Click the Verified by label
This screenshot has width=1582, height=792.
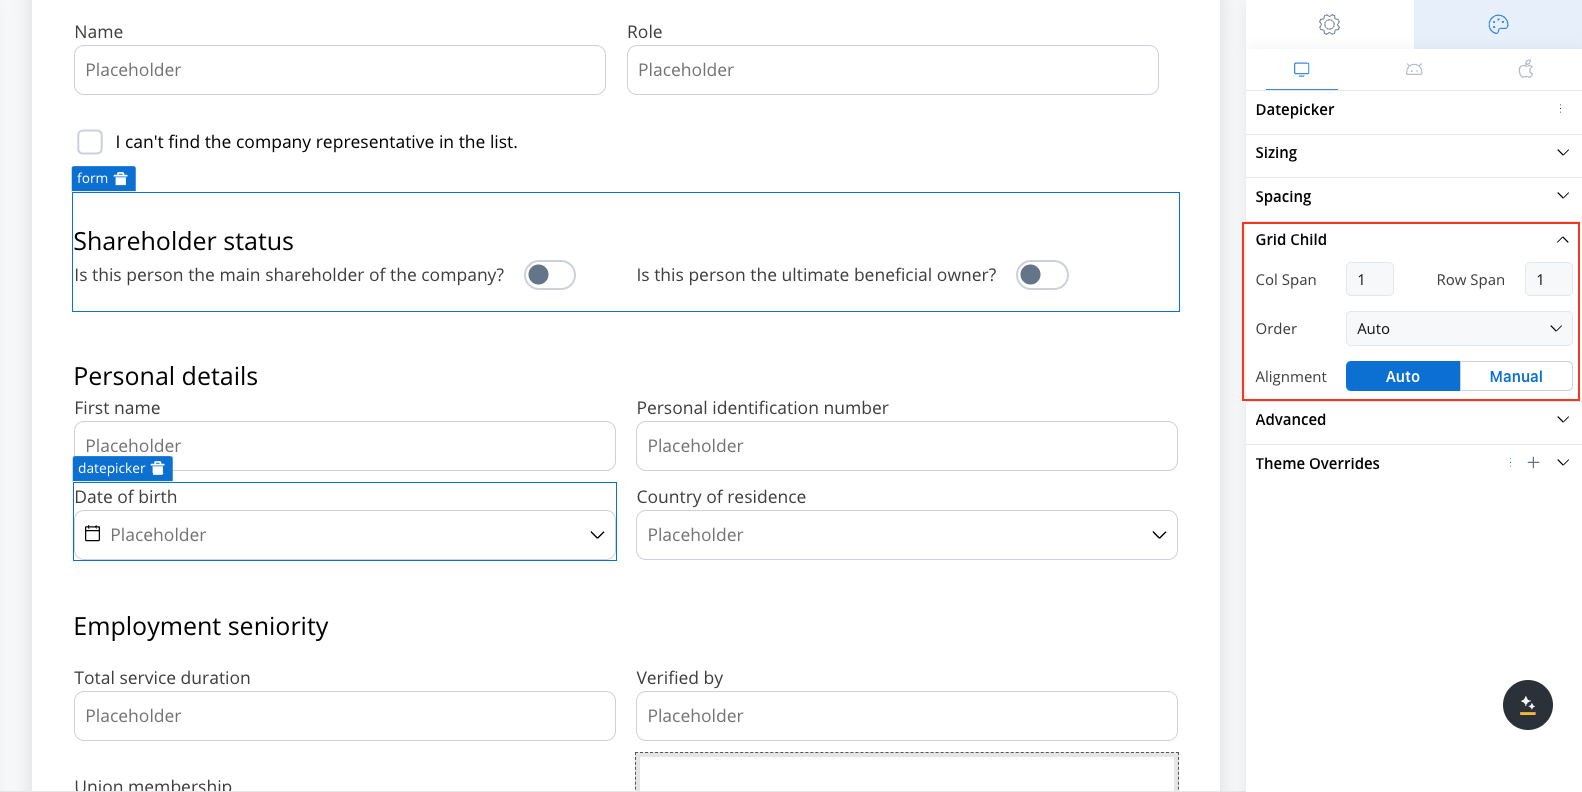click(680, 678)
